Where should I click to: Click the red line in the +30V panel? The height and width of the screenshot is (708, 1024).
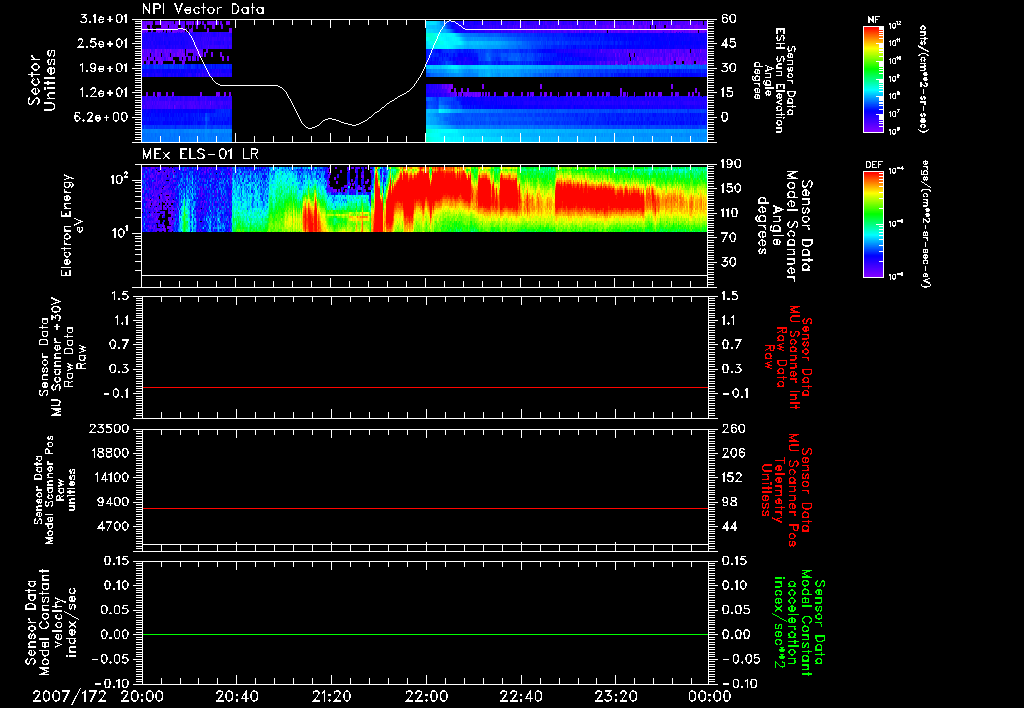[424, 387]
